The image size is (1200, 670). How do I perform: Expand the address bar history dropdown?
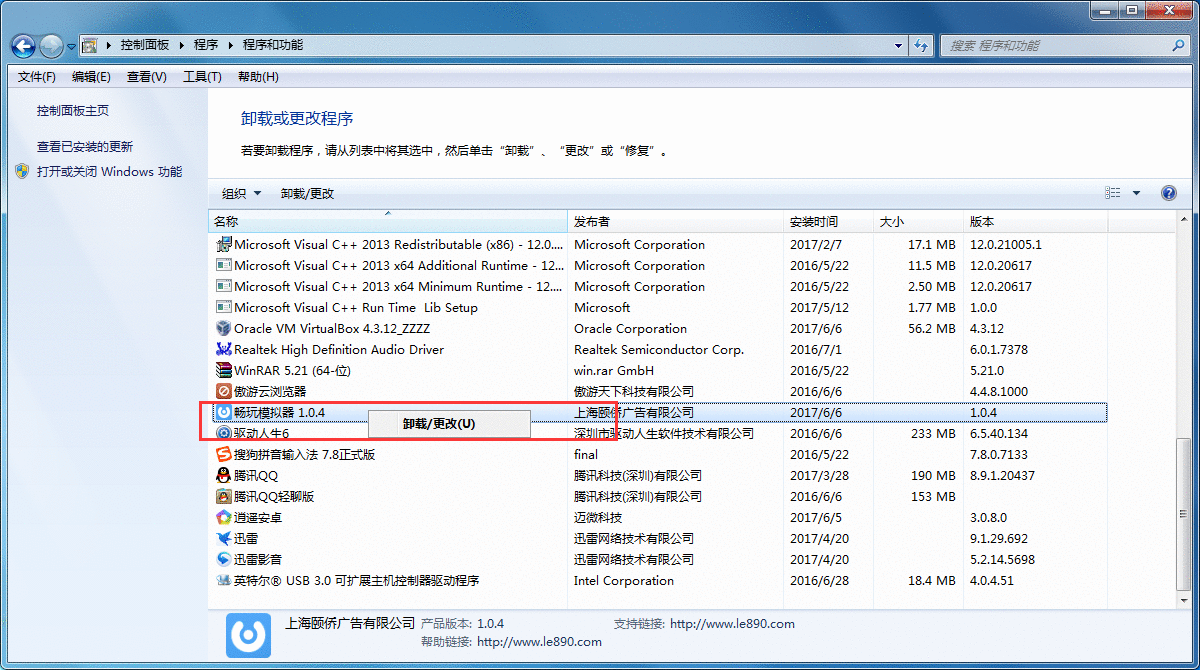click(896, 46)
